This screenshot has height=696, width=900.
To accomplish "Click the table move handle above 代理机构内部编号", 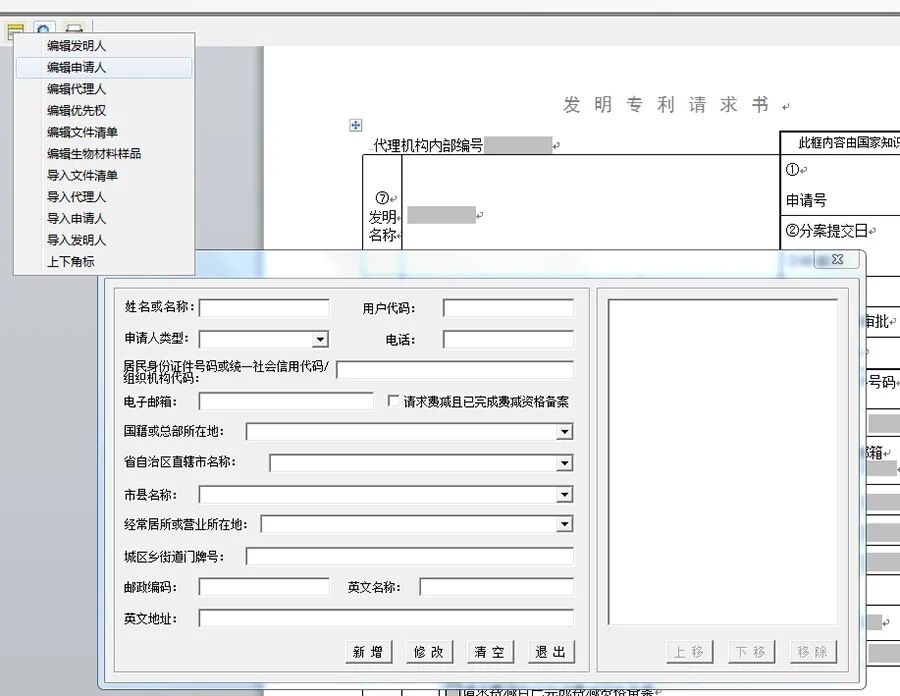I will [x=356, y=125].
